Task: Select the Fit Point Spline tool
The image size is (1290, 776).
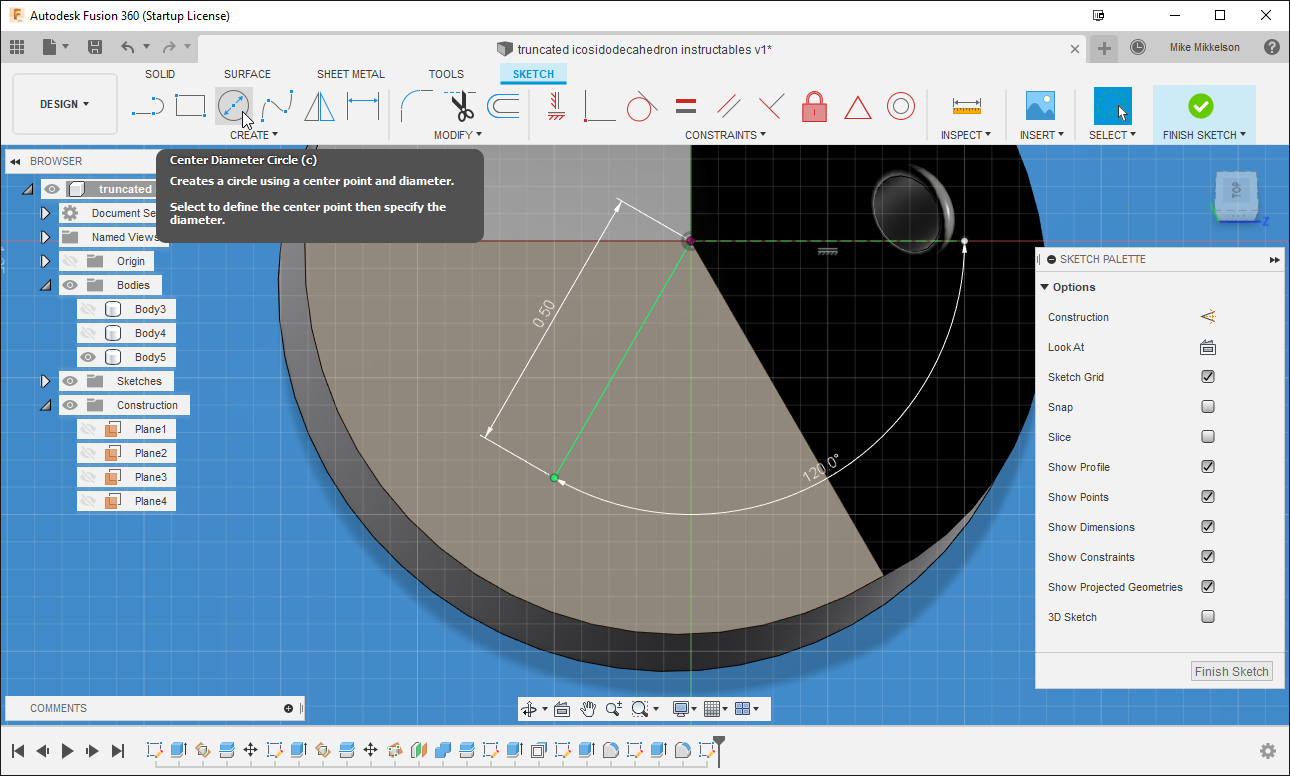Action: 277,105
